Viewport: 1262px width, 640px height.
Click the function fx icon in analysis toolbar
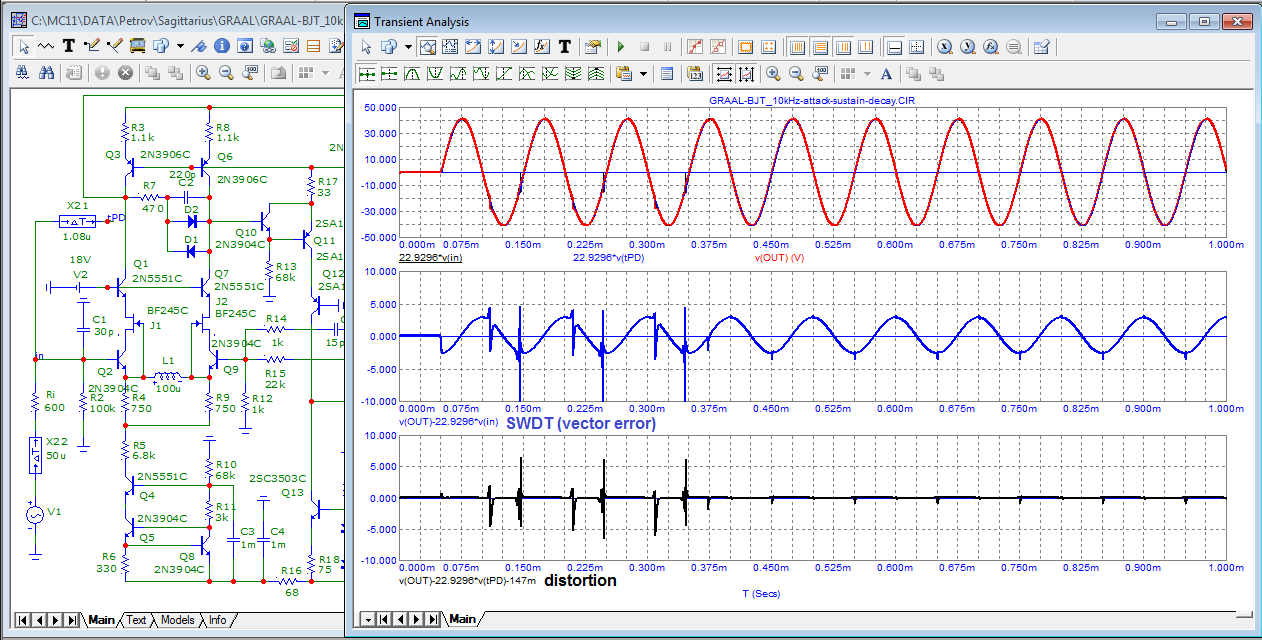click(541, 47)
